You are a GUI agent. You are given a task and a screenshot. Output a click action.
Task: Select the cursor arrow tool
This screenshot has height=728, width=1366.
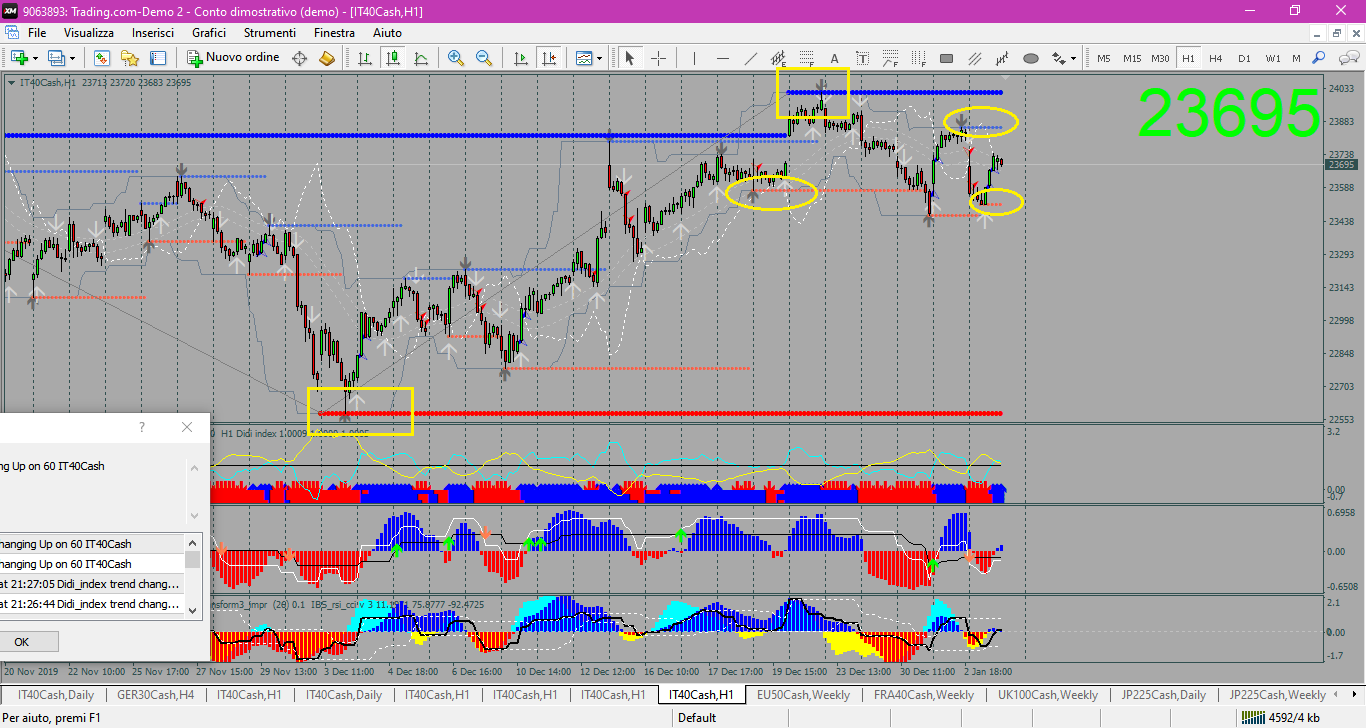630,58
